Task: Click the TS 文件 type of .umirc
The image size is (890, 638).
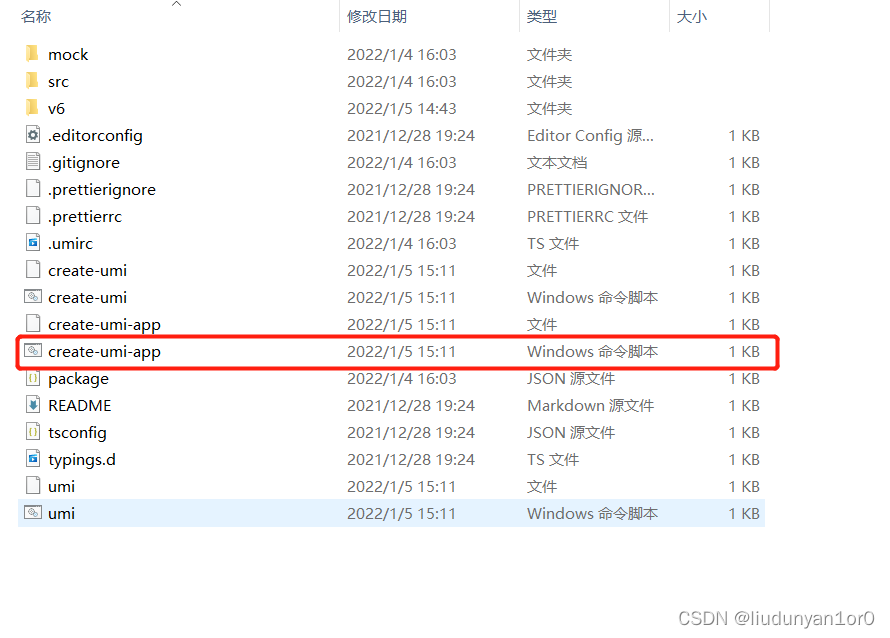Action: point(553,244)
